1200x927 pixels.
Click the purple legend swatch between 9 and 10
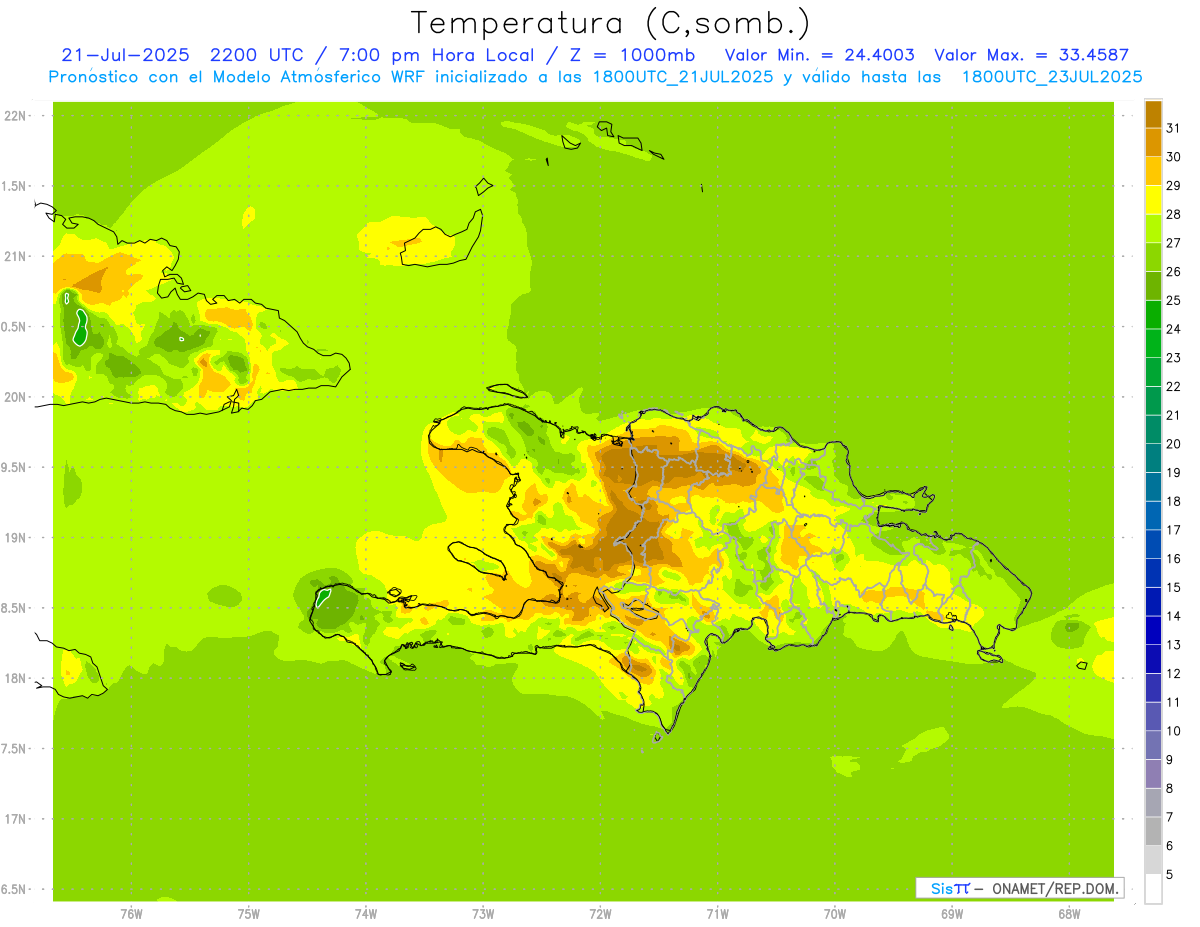pos(1153,745)
